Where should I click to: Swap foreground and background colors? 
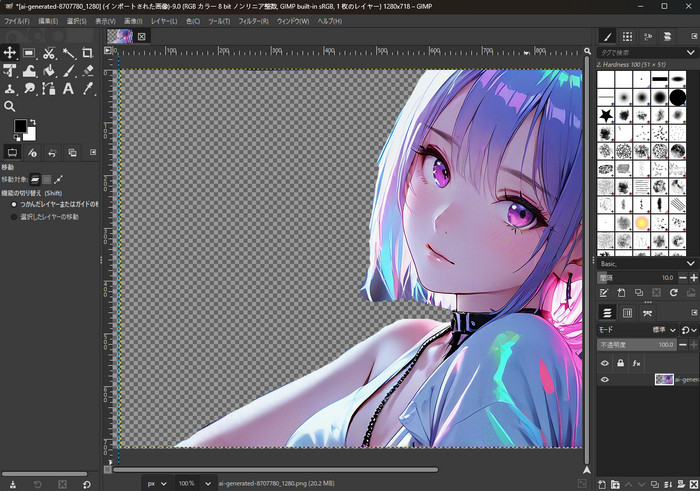click(33, 121)
